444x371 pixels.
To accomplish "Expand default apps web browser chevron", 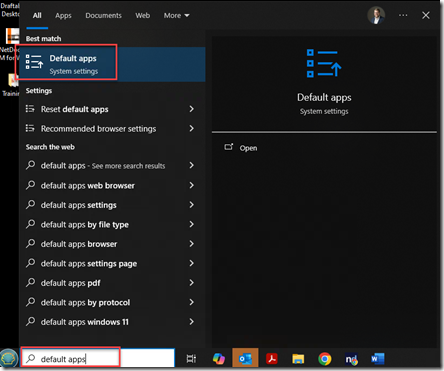I will pyautogui.click(x=191, y=185).
